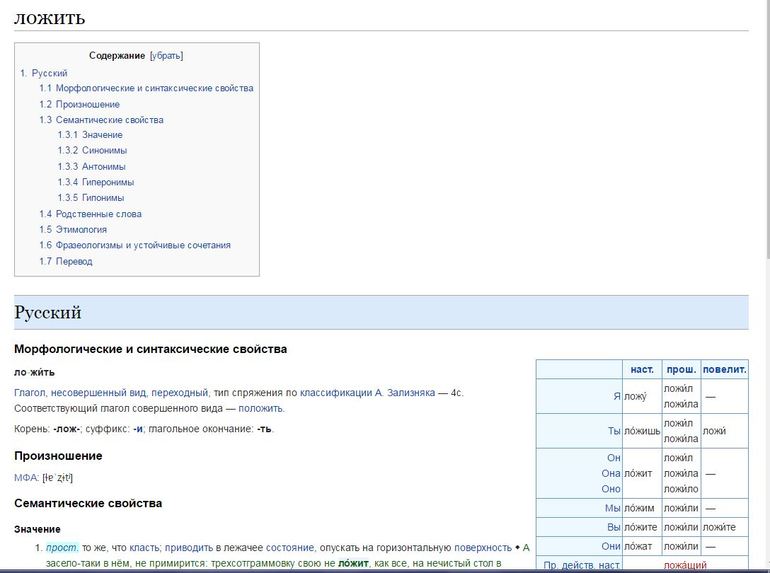Go to 'Произношение' in table of contents

(x=87, y=104)
